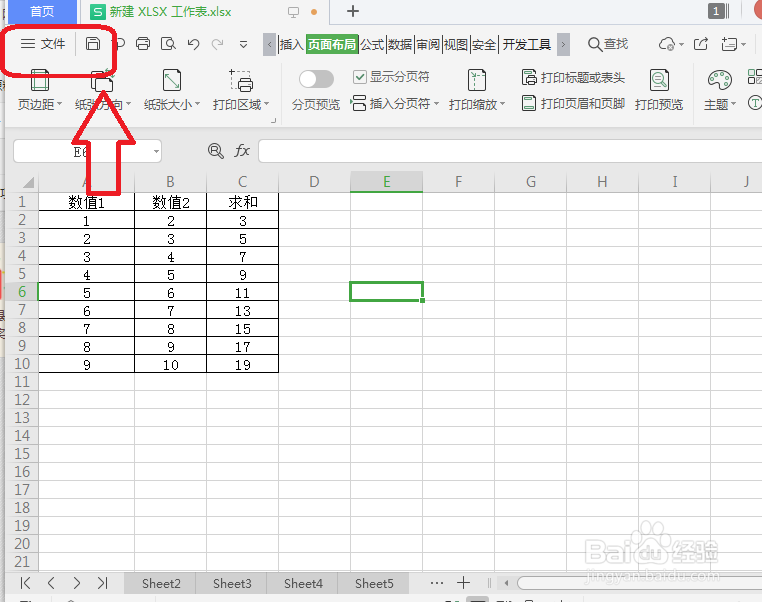Open the 文件 menu
The width and height of the screenshot is (762, 602).
(x=43, y=44)
